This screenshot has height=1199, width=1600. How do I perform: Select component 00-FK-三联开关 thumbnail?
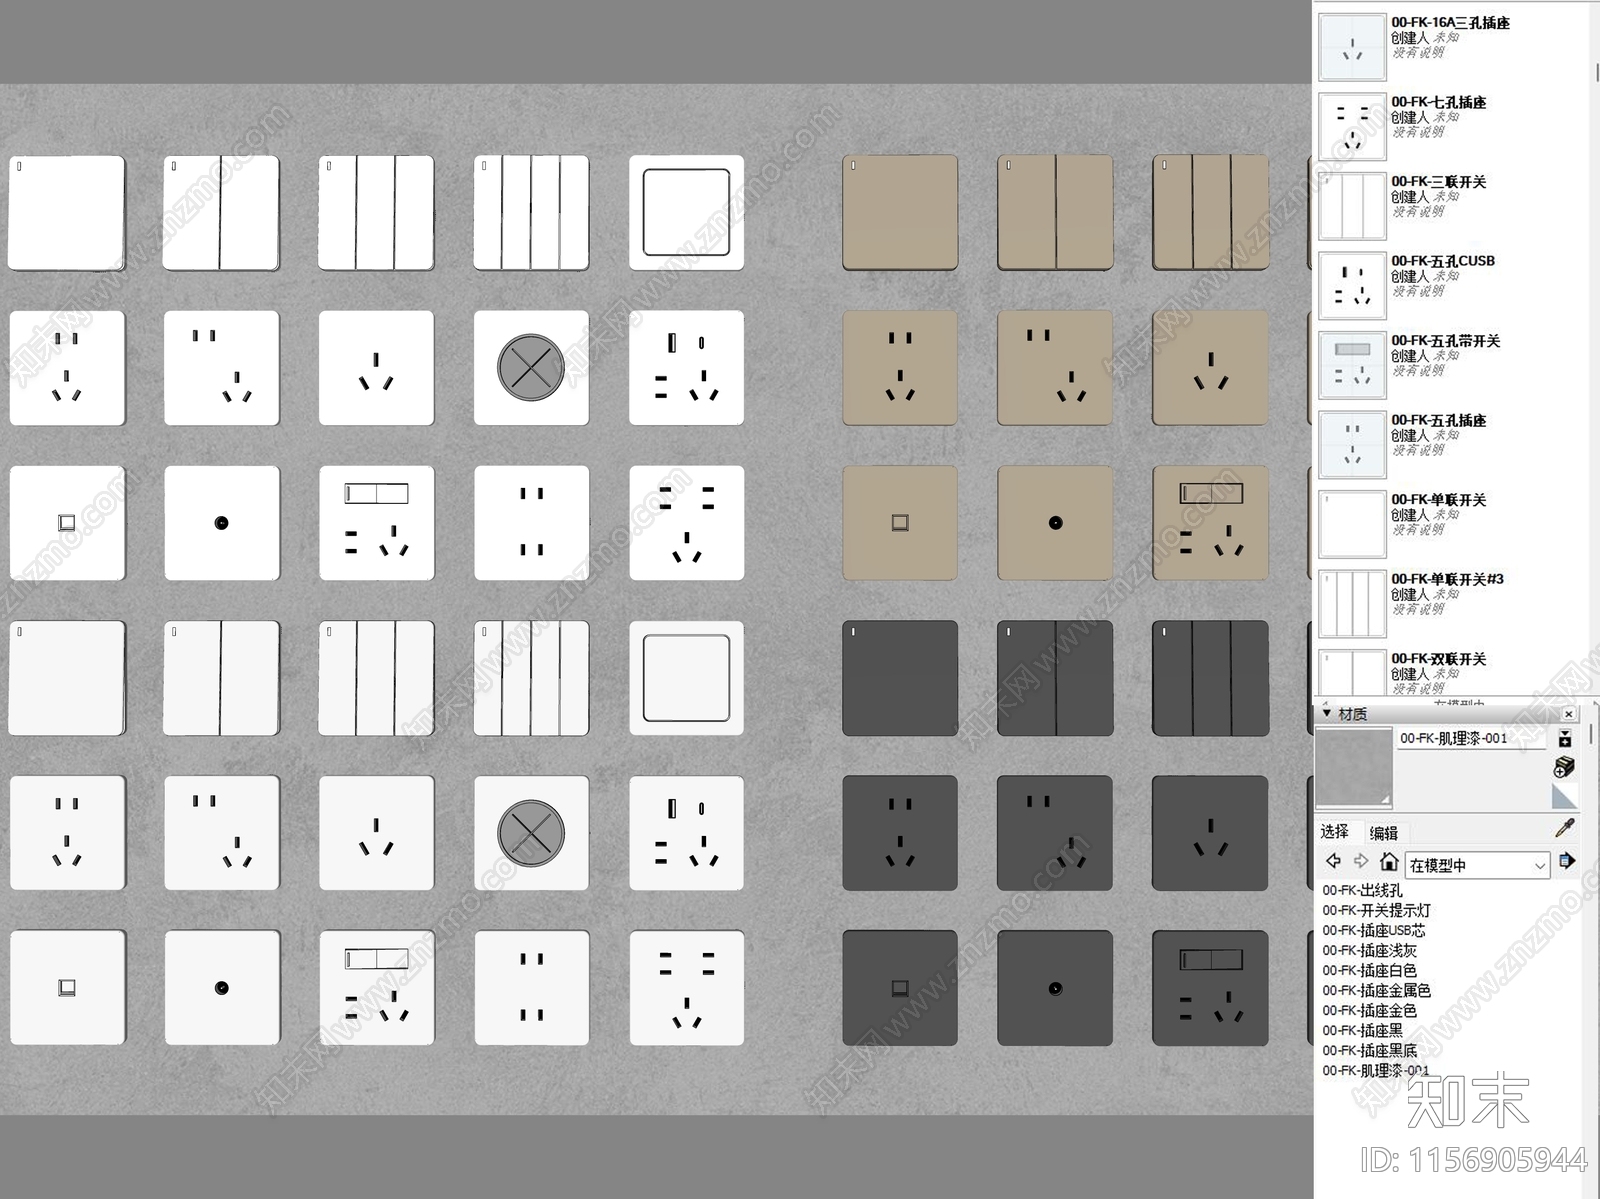(x=1352, y=206)
